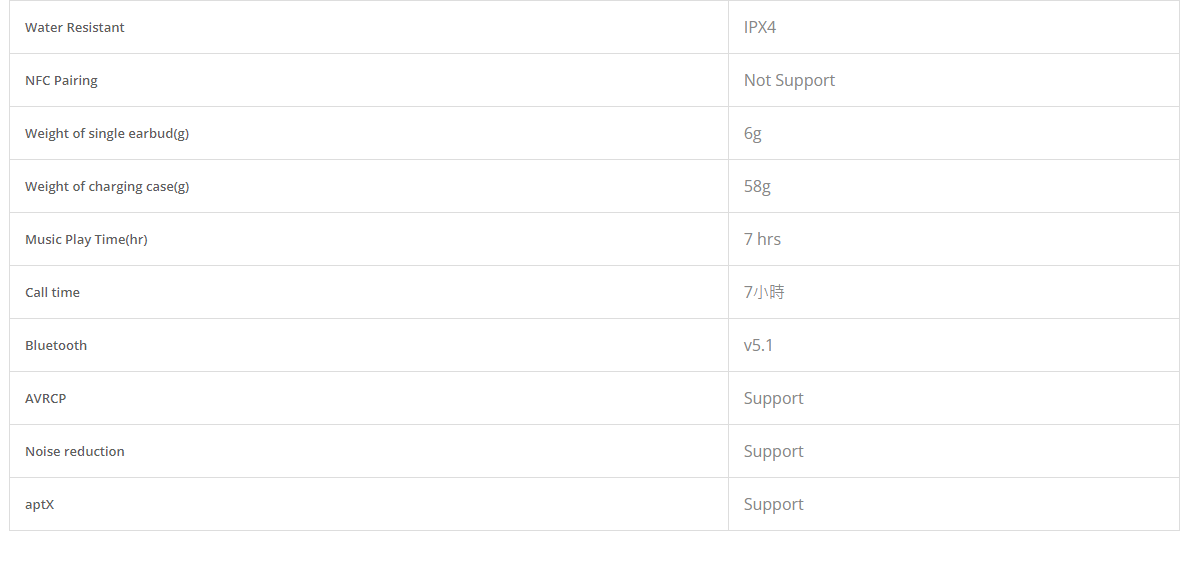Screen dimensions: 1198x562
Task: Click the Music Play Time label
Action: [x=86, y=239]
